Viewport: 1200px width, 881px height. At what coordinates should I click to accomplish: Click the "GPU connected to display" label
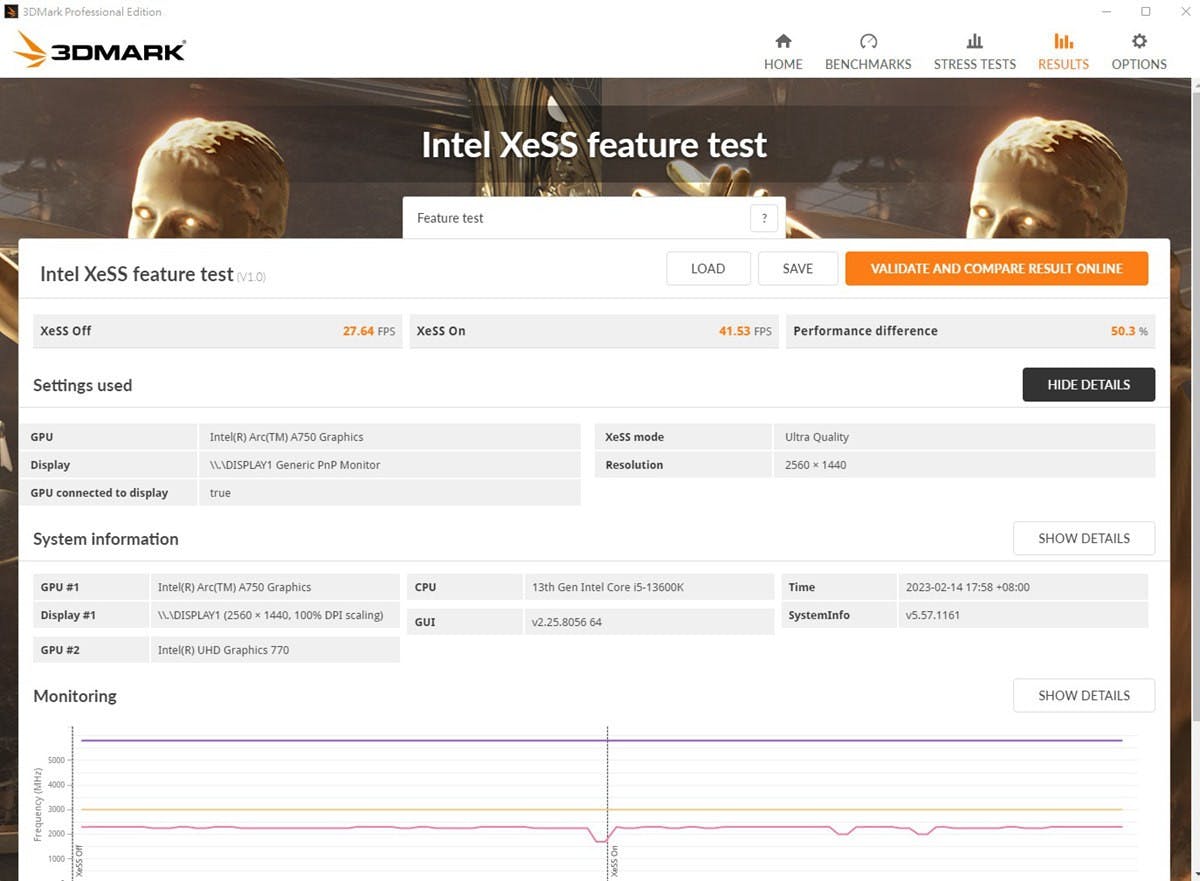99,493
